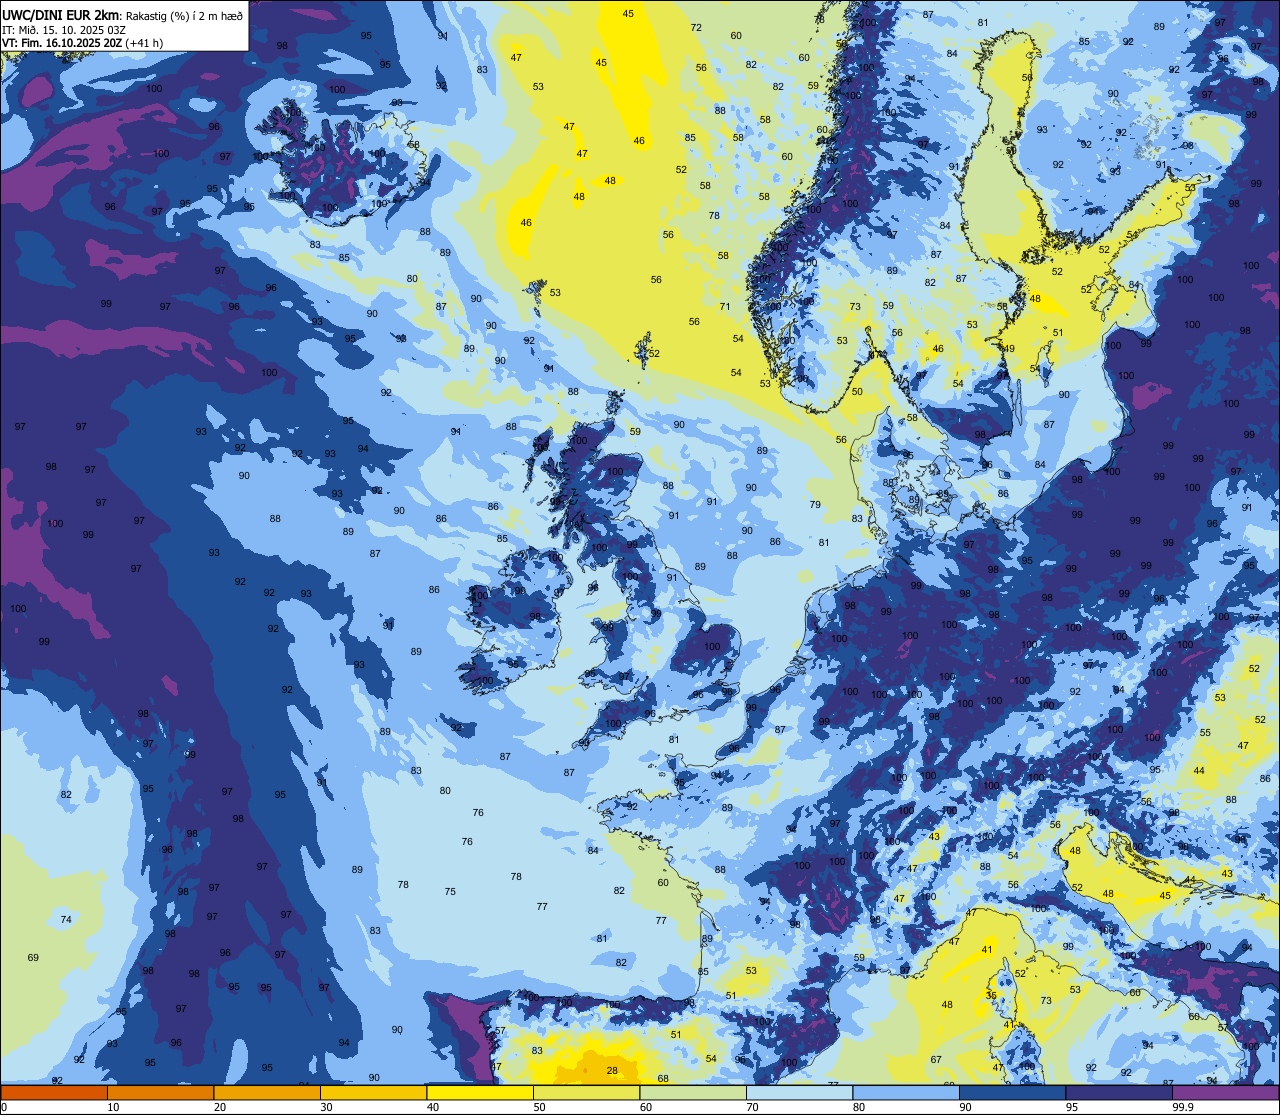Screen dimensions: 1280x1115
Task: Click the dark blue 90–95 legend band
Action: pyautogui.click(x=1012, y=1092)
